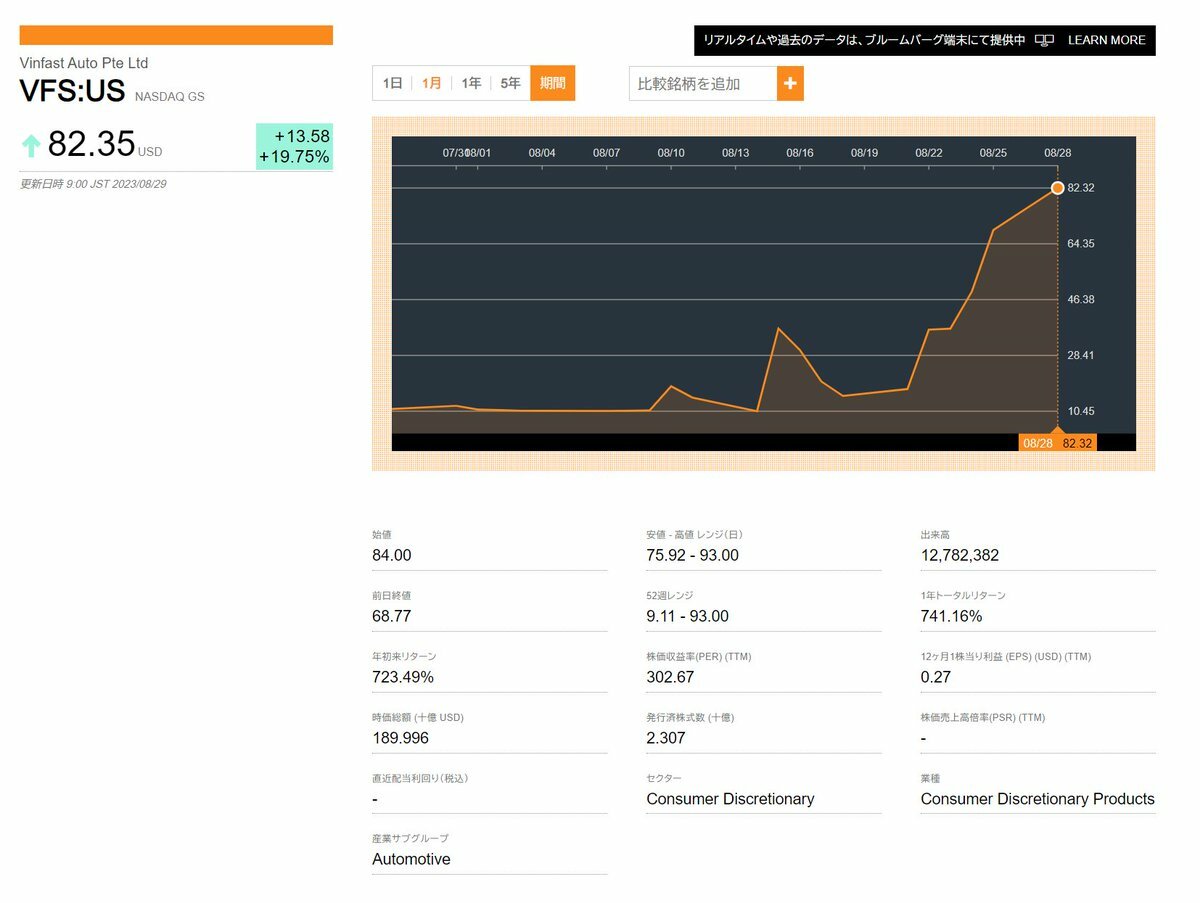Click the update timestamp 更新日時 text

tap(93, 184)
